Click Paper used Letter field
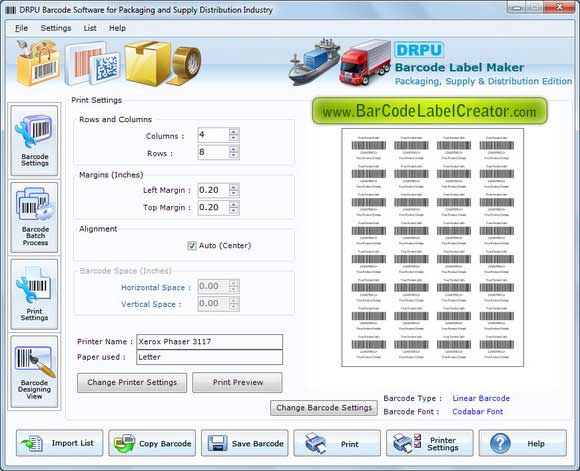 pyautogui.click(x=209, y=357)
